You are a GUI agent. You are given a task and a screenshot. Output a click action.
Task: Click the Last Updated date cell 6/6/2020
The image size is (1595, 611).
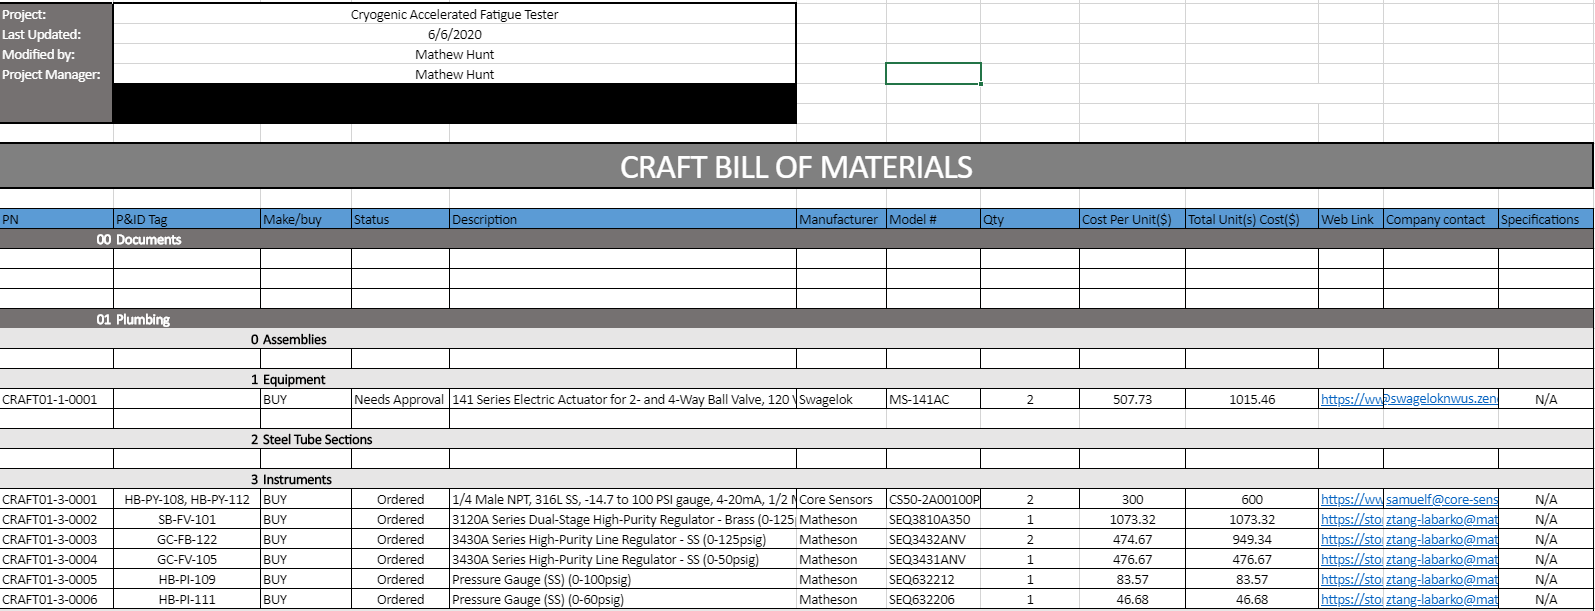(x=454, y=34)
